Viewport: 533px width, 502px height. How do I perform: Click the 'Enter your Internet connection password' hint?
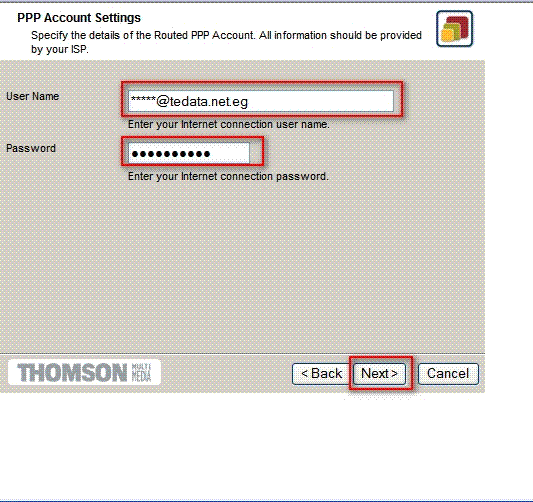[228, 176]
